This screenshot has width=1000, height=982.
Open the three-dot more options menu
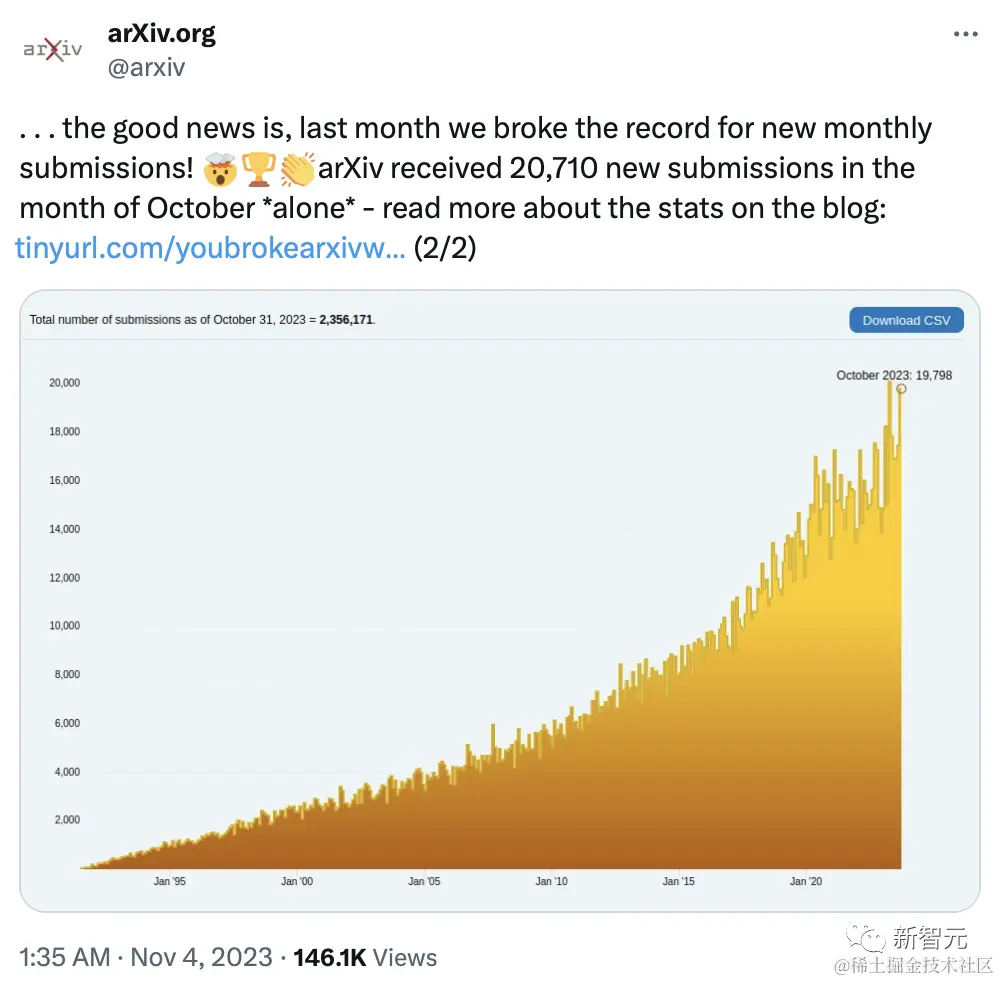pos(966,33)
